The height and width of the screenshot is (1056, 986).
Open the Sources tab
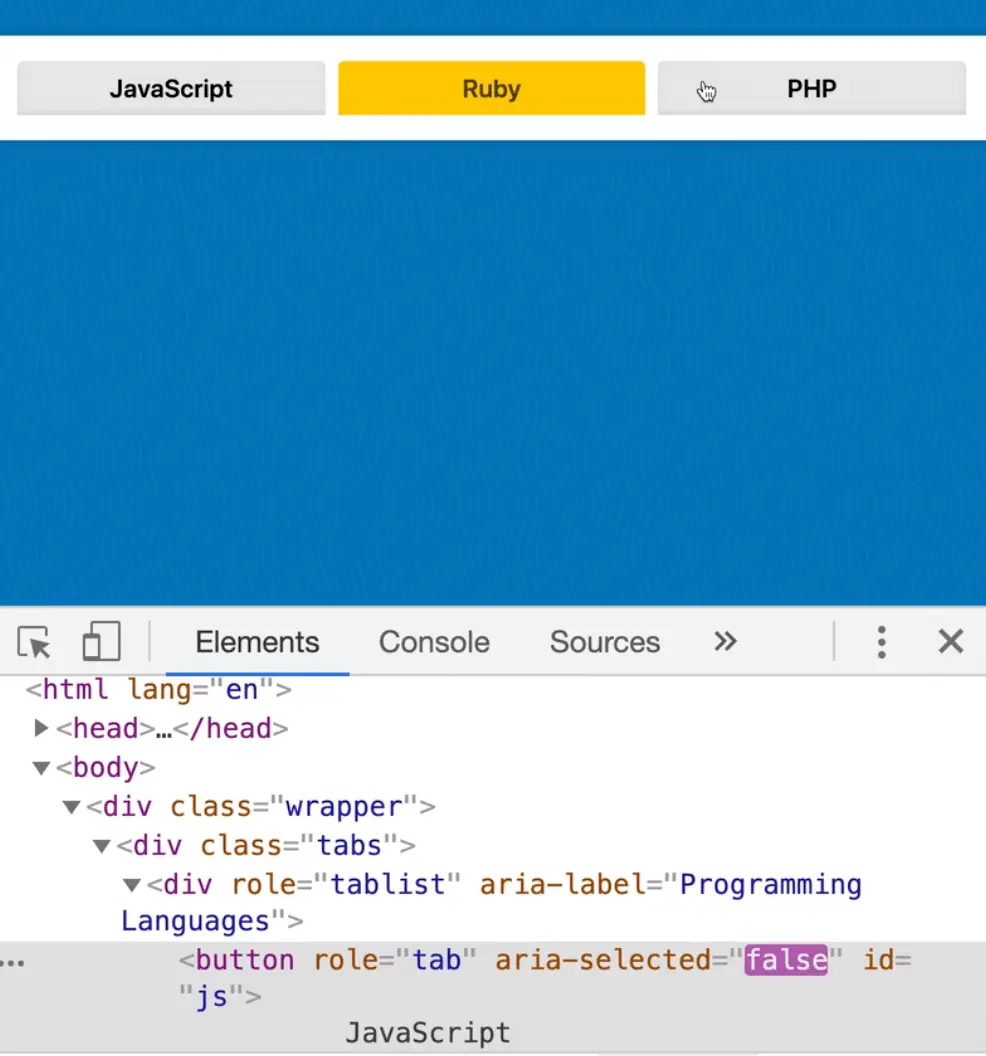tap(604, 642)
